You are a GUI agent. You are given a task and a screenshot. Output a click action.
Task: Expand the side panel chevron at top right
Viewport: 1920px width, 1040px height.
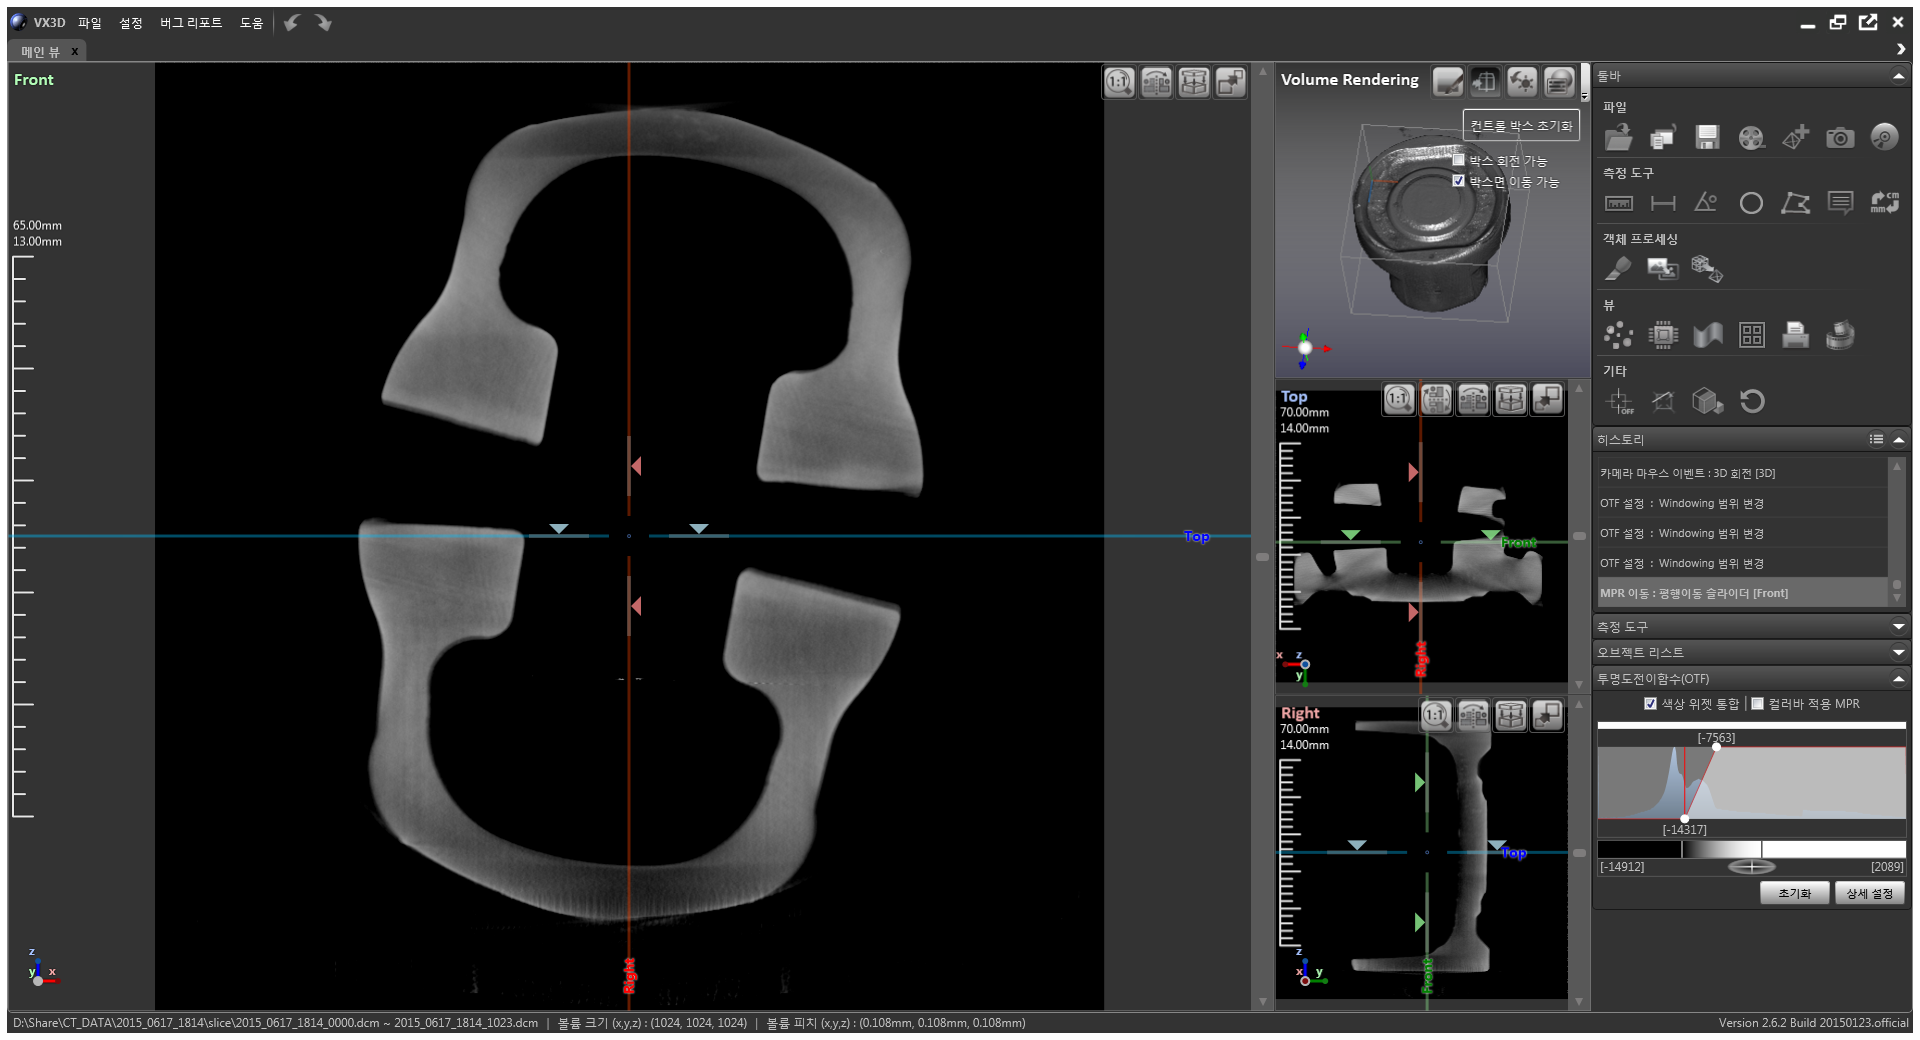(1900, 49)
